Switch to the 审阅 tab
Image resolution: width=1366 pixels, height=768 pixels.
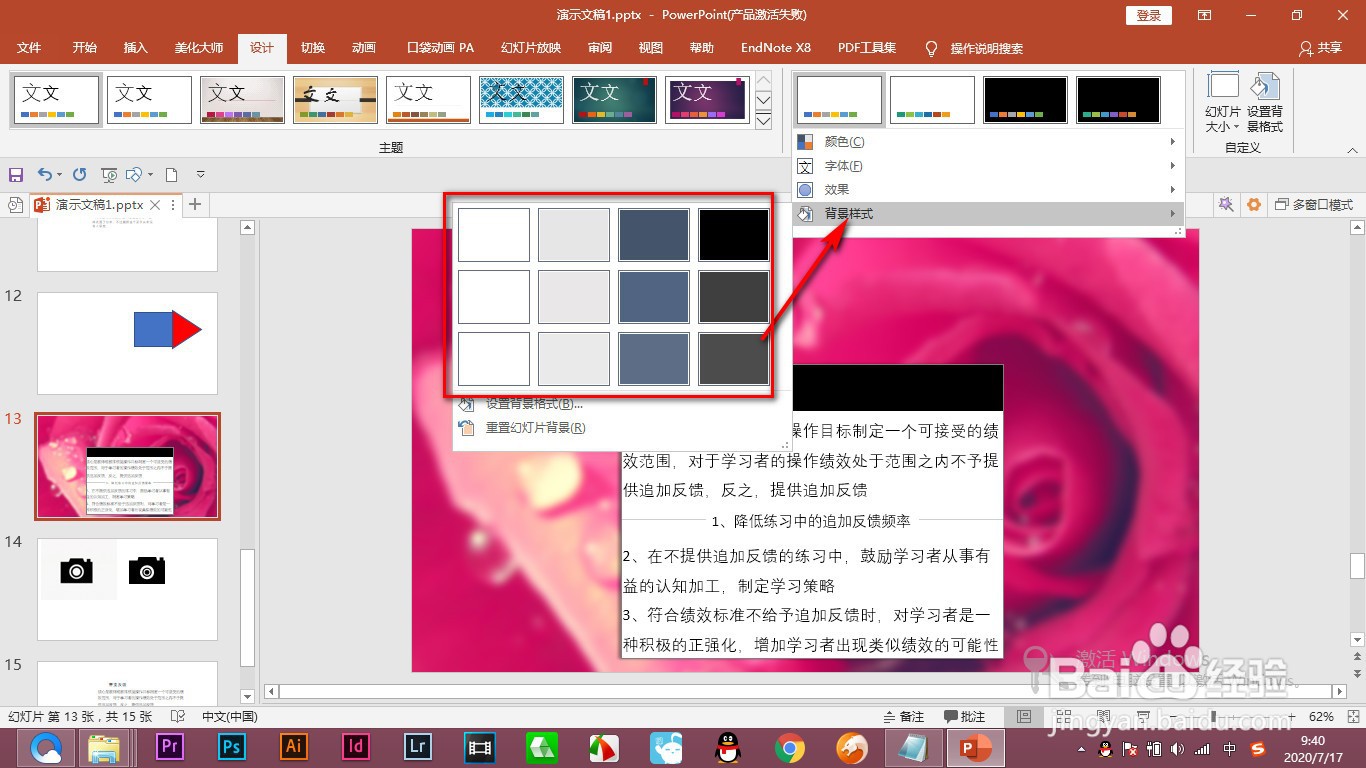tap(600, 48)
